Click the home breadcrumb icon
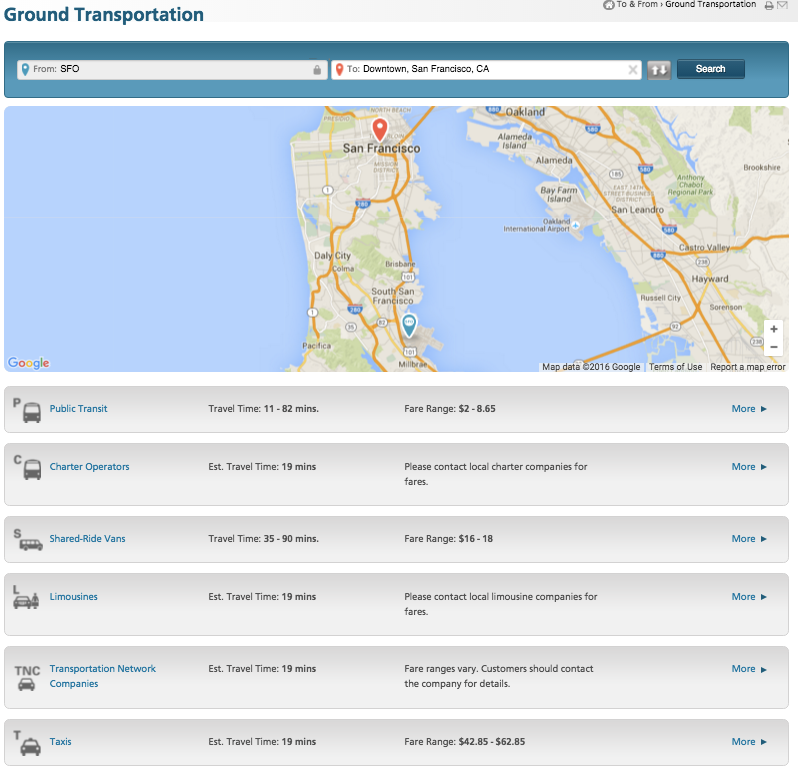This screenshot has height=768, width=798. [x=609, y=5]
